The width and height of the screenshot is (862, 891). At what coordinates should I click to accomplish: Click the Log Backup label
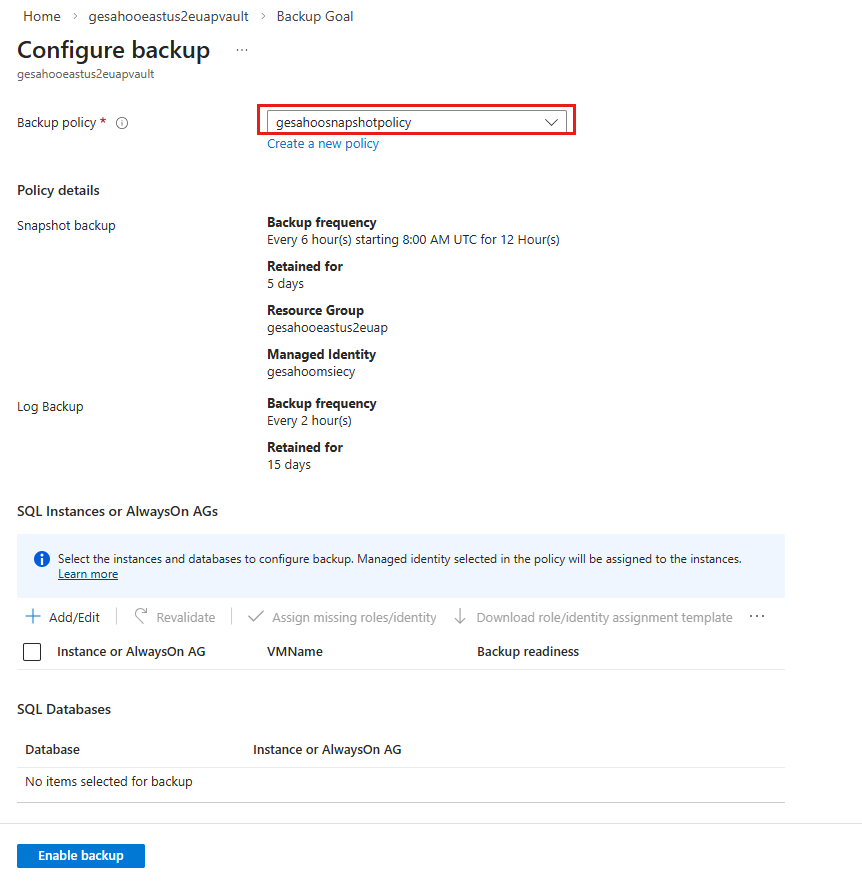pos(50,407)
